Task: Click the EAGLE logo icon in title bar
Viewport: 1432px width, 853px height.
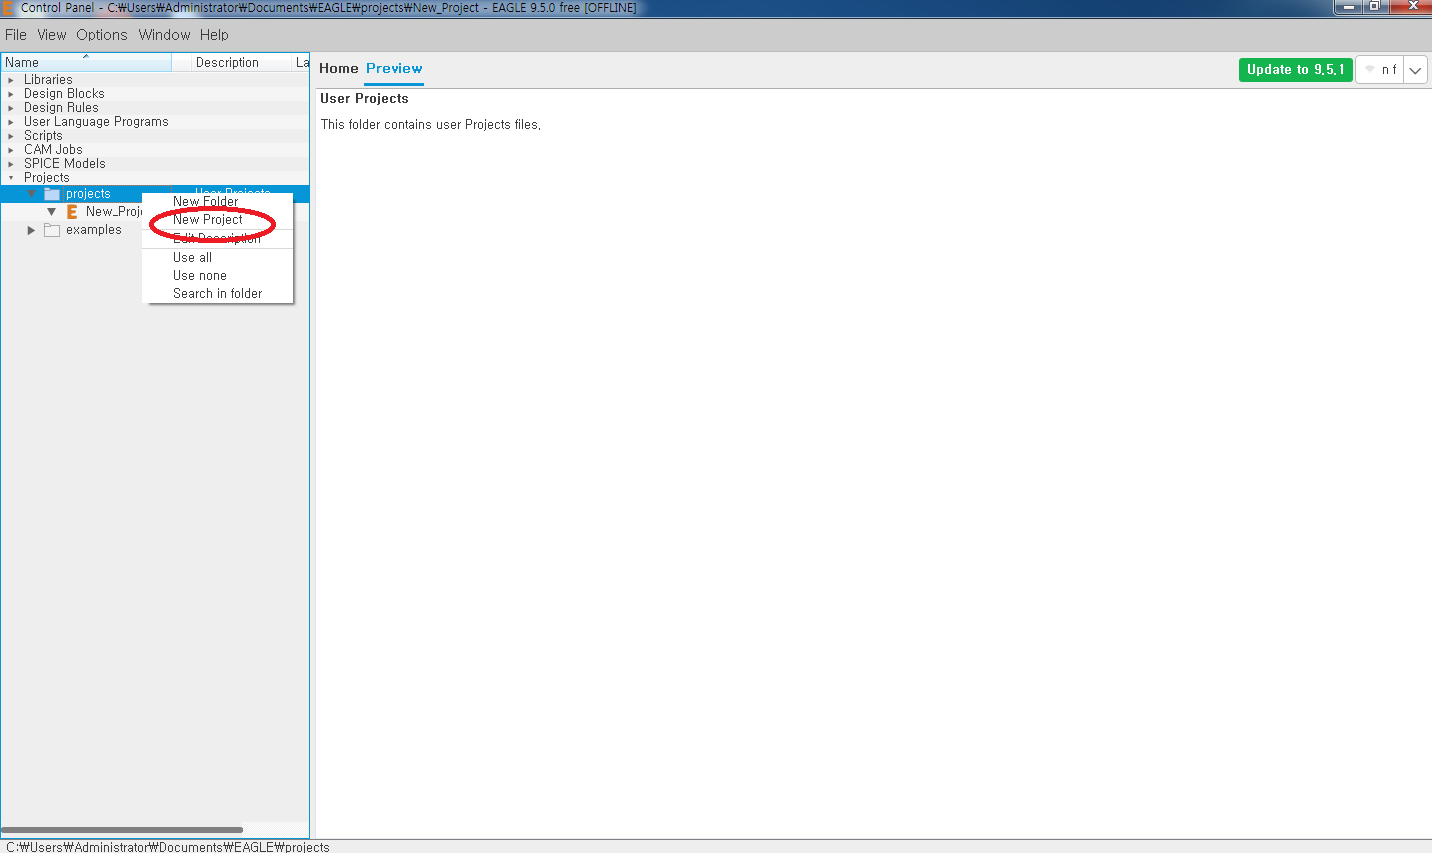Action: pyautogui.click(x=7, y=7)
